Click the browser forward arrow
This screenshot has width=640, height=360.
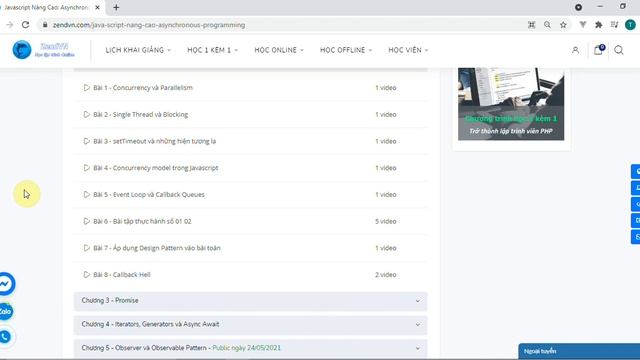[x=9, y=25]
